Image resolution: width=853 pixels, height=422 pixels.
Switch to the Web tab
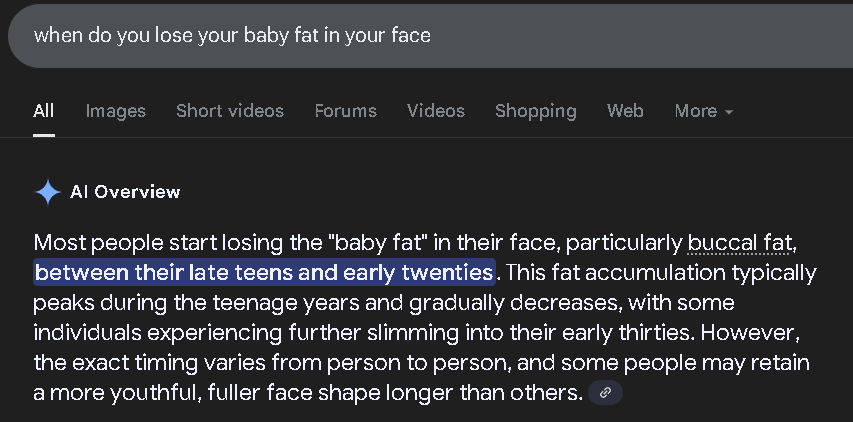[x=625, y=111]
